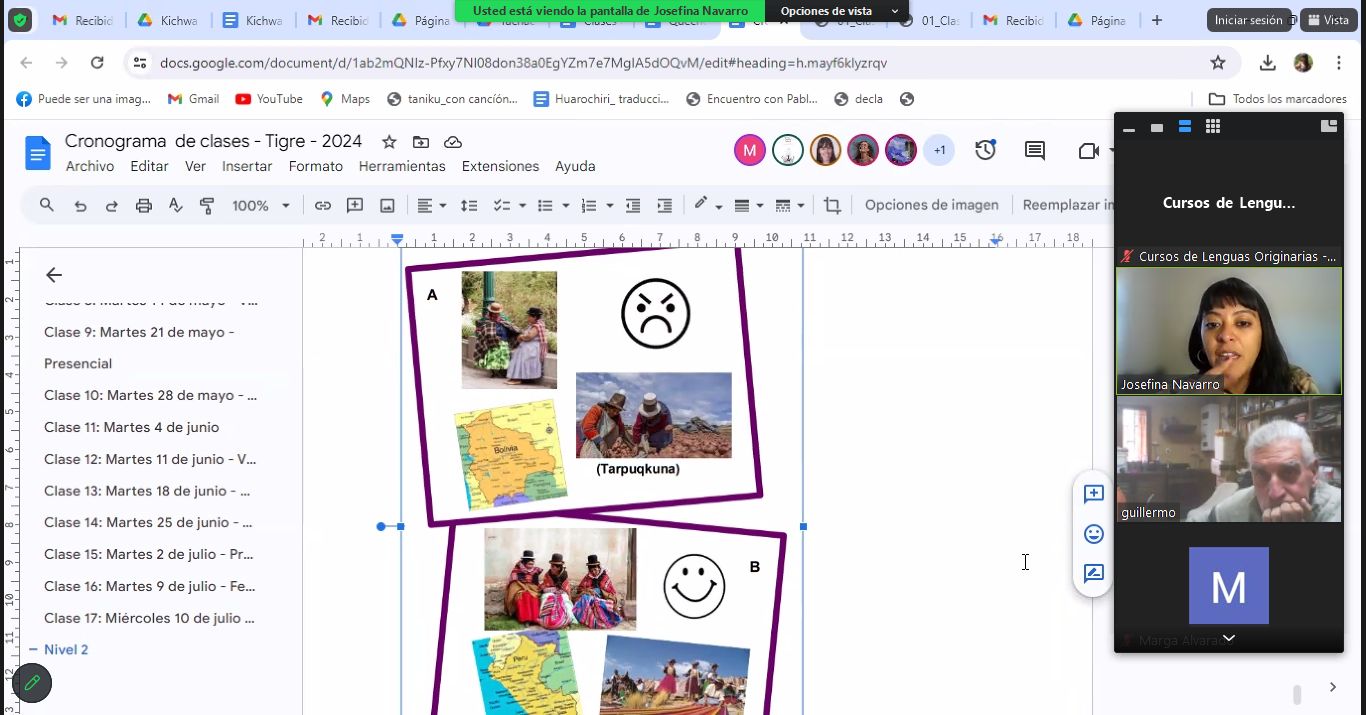
Task: Open the Formato menu
Action: pos(316,166)
